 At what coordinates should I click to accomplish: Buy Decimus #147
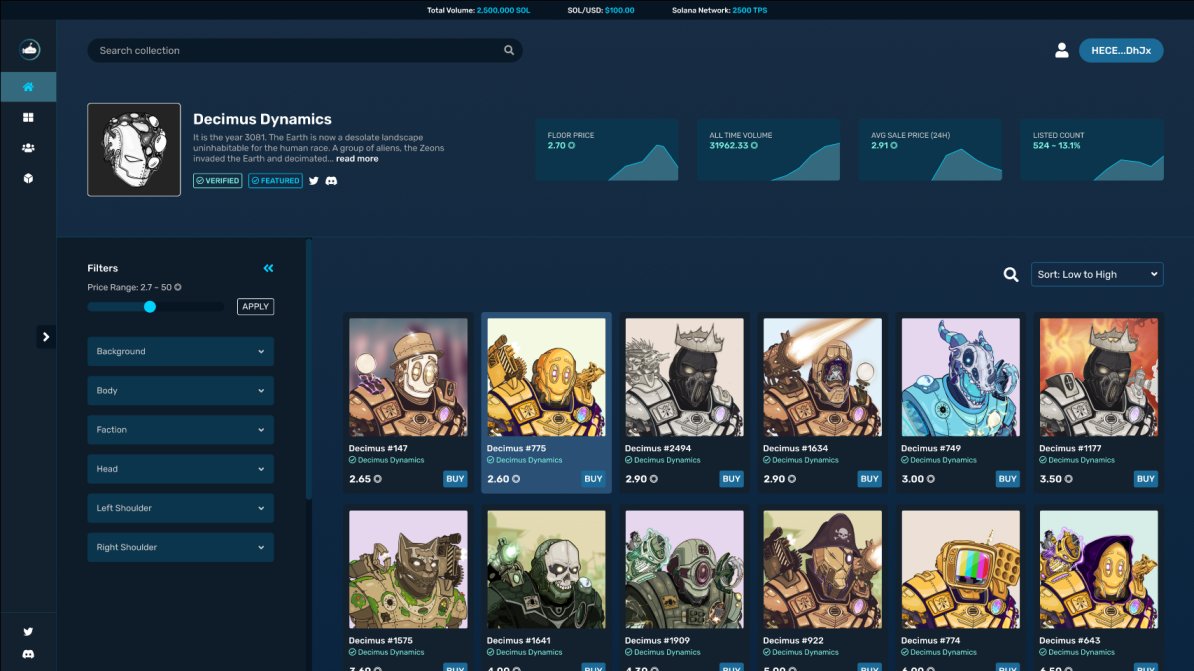coord(455,479)
